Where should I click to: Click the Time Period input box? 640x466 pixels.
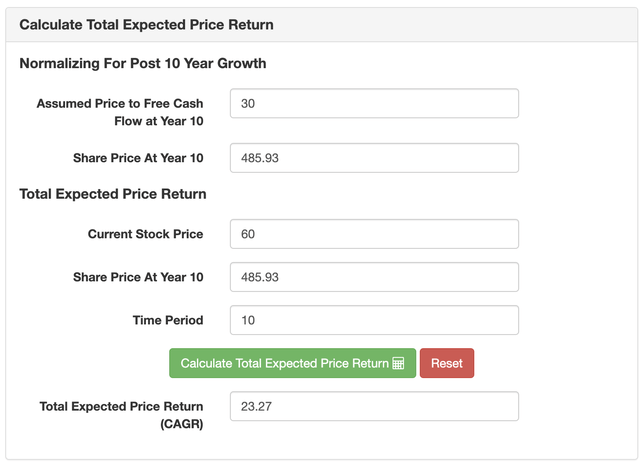tap(374, 320)
